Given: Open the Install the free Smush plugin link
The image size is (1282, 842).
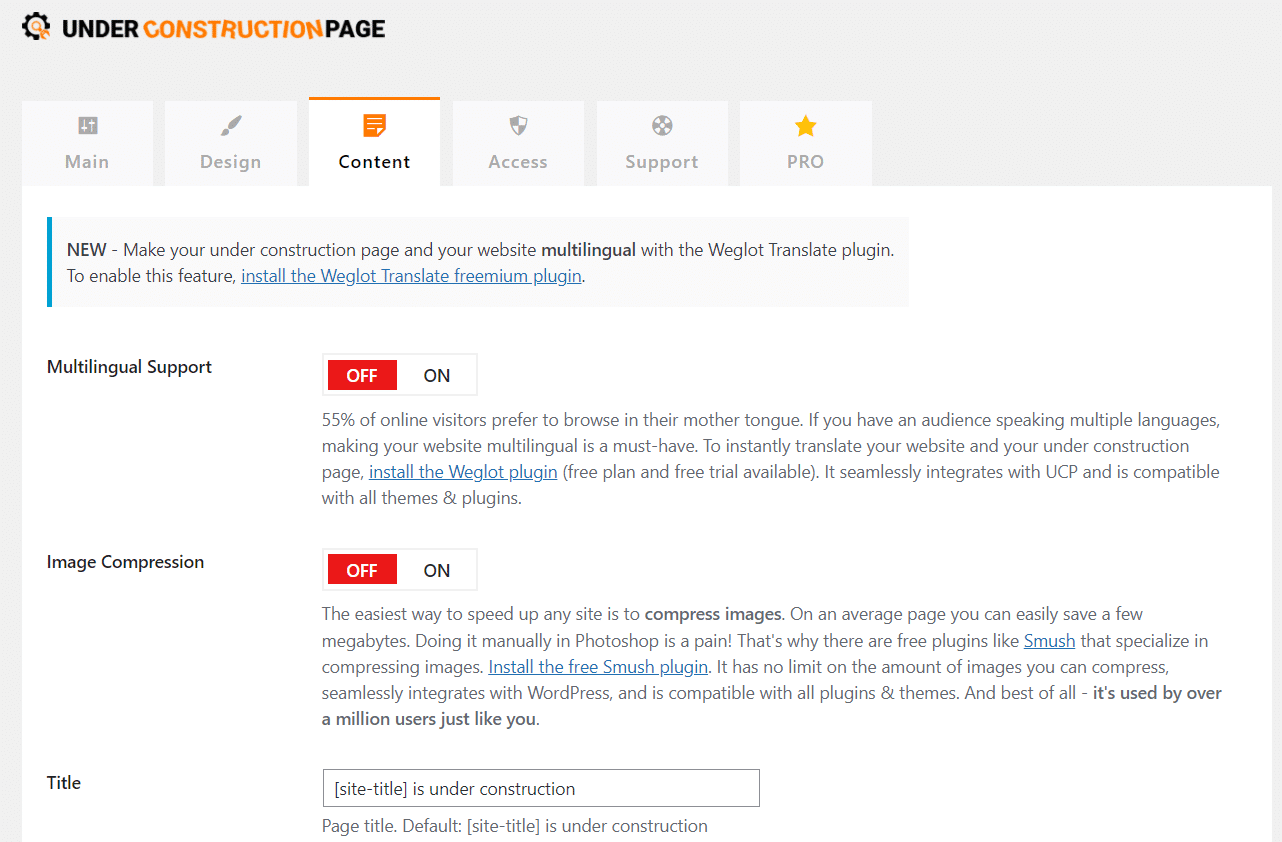Looking at the screenshot, I should pos(597,666).
